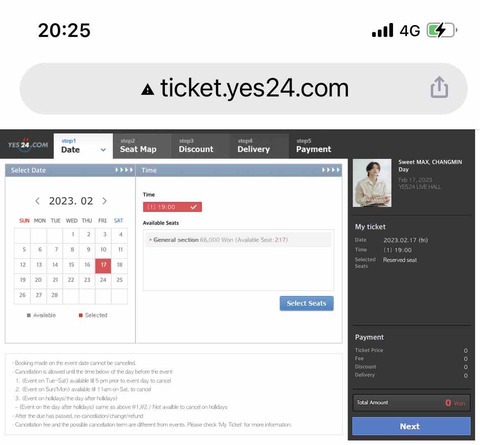Open the 2023. 02 month selector

tap(71, 201)
